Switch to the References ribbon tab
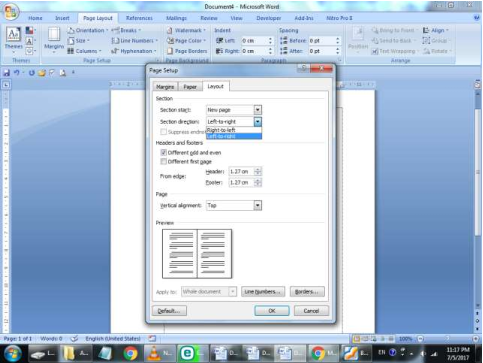This screenshot has height=363, width=483. [x=139, y=18]
